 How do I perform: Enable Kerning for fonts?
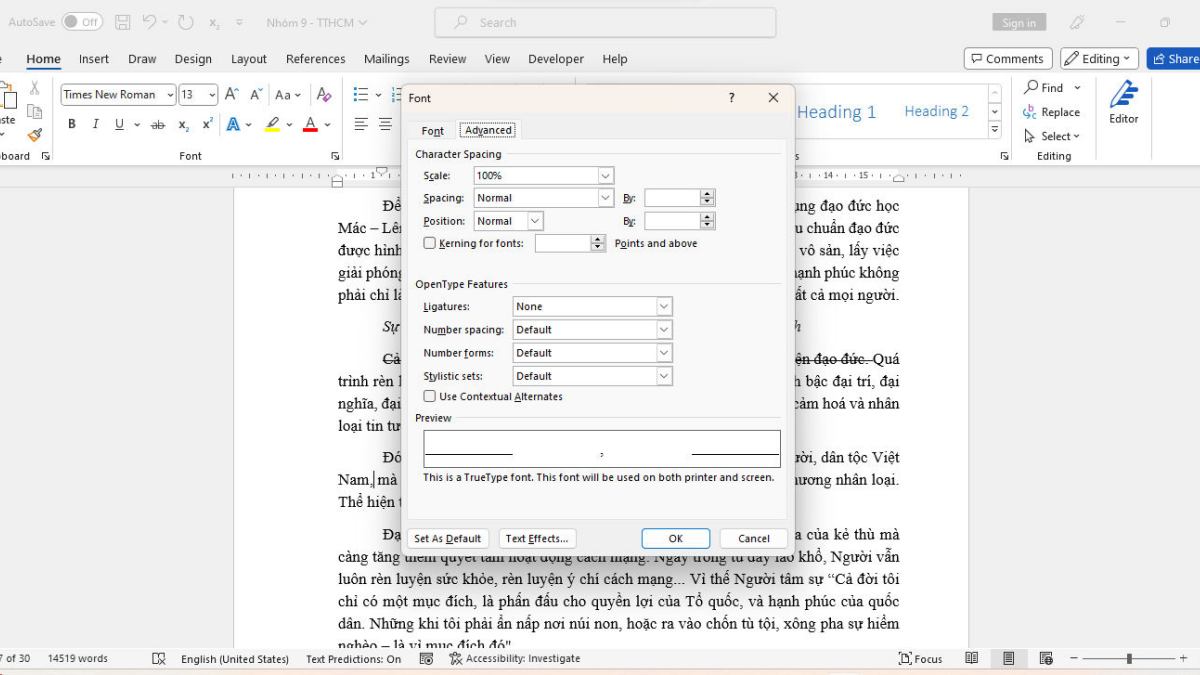(430, 243)
